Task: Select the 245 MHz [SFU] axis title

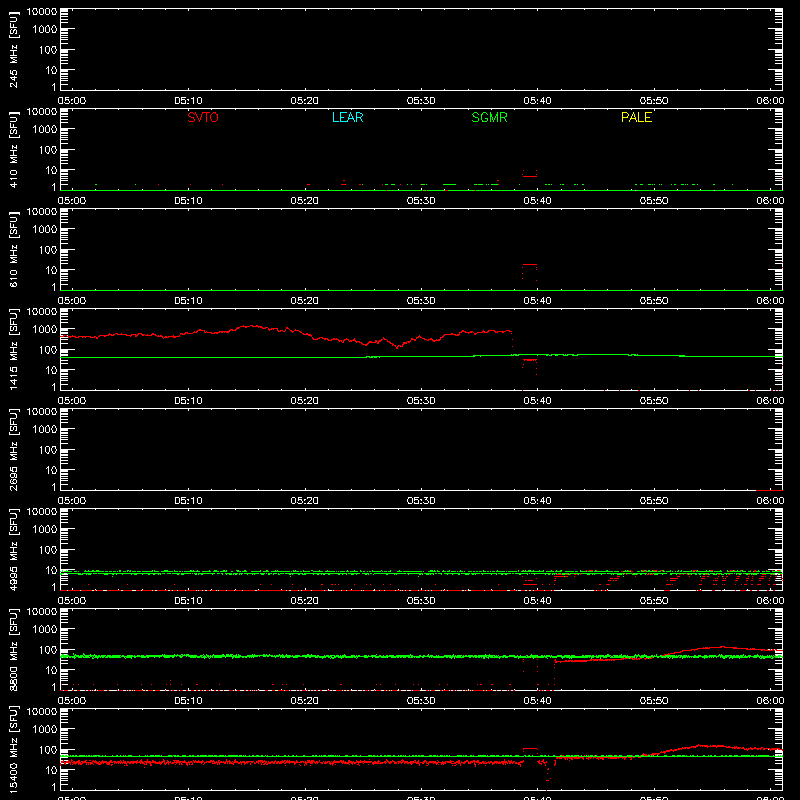Action: tap(13, 49)
